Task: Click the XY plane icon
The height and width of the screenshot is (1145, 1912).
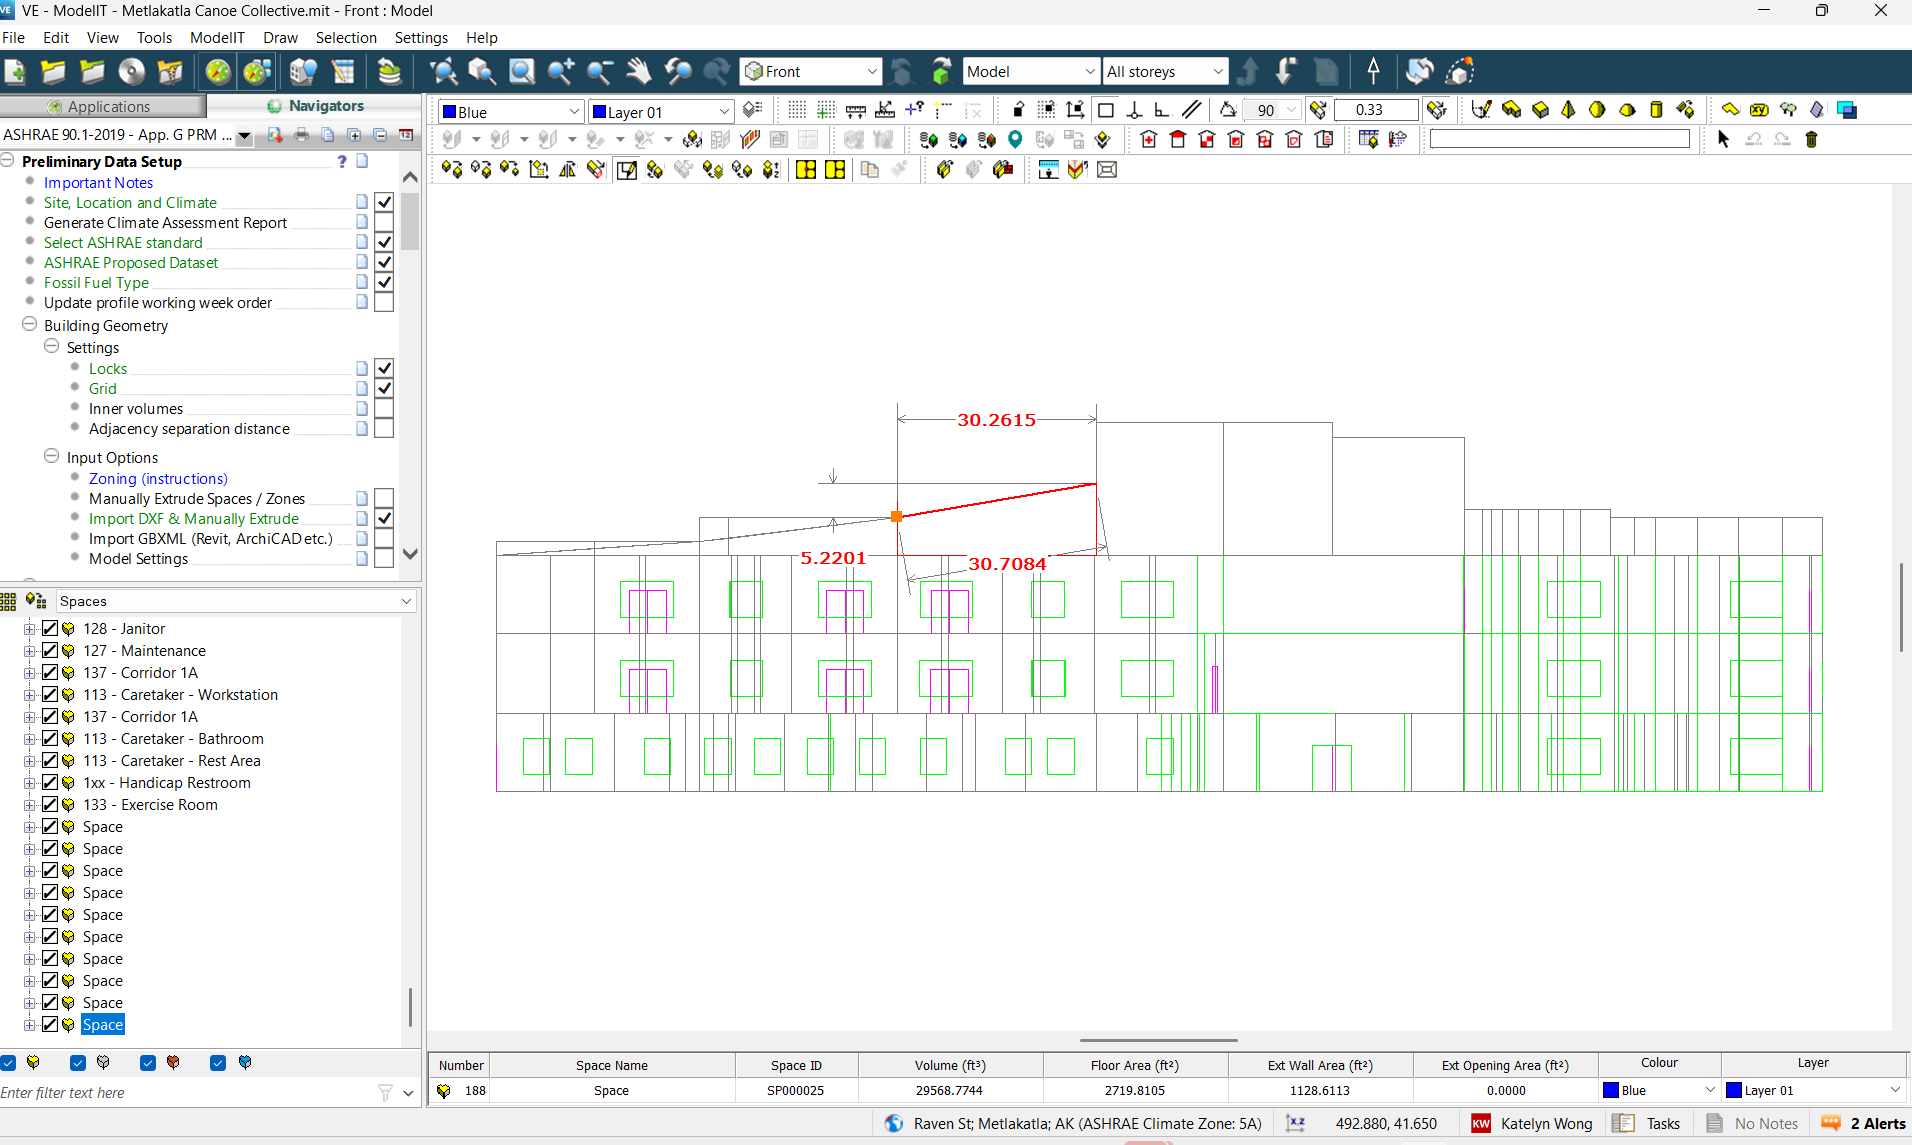Action: [1759, 110]
